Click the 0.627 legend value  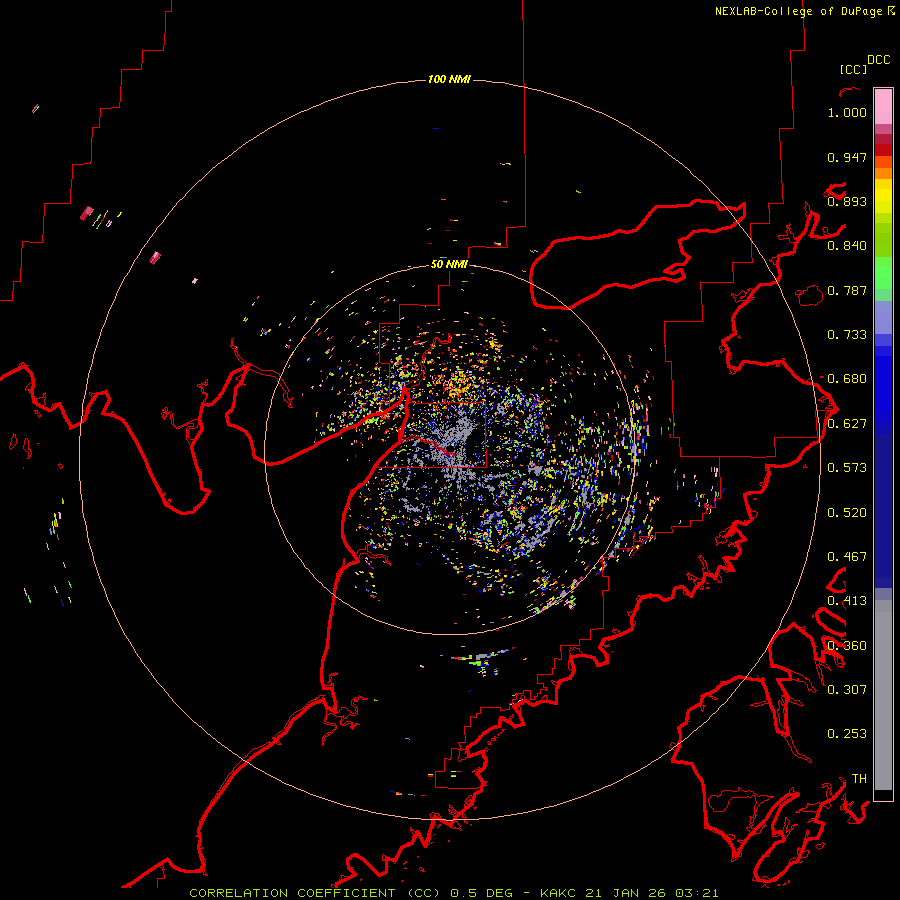coord(847,424)
